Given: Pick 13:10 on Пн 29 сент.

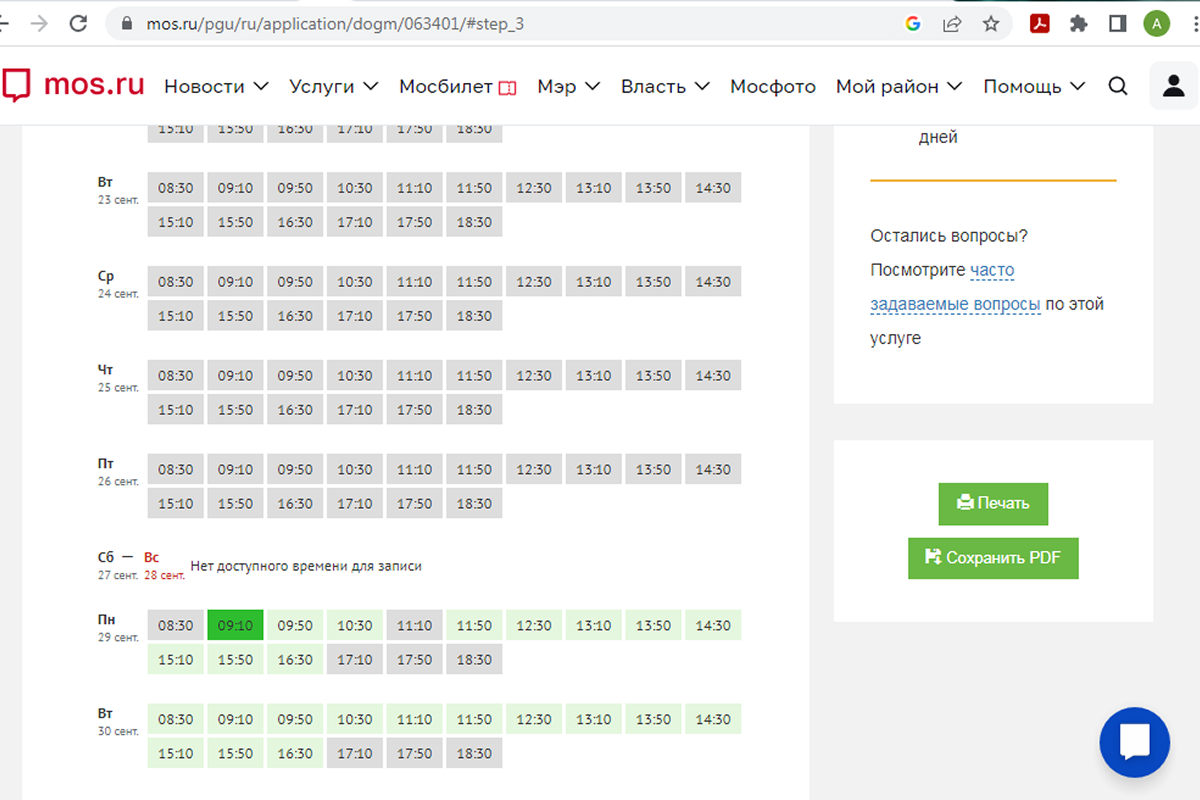Looking at the screenshot, I should point(594,625).
